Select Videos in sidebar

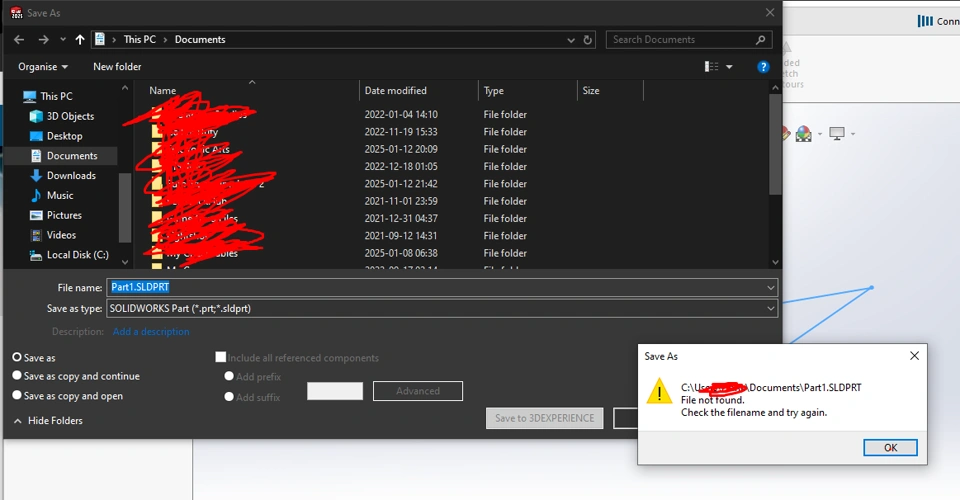[x=61, y=235]
